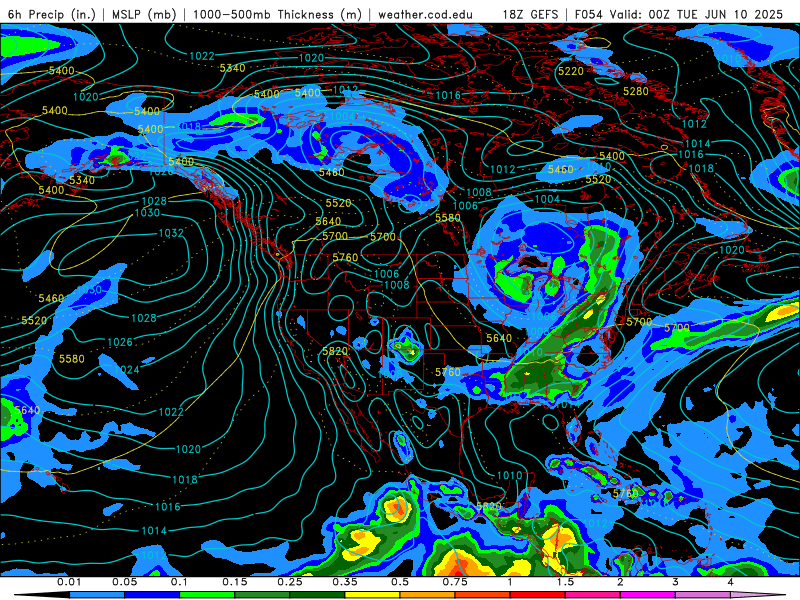
Task: Click the red 1–1.5 legend swatch
Action: click(538, 595)
